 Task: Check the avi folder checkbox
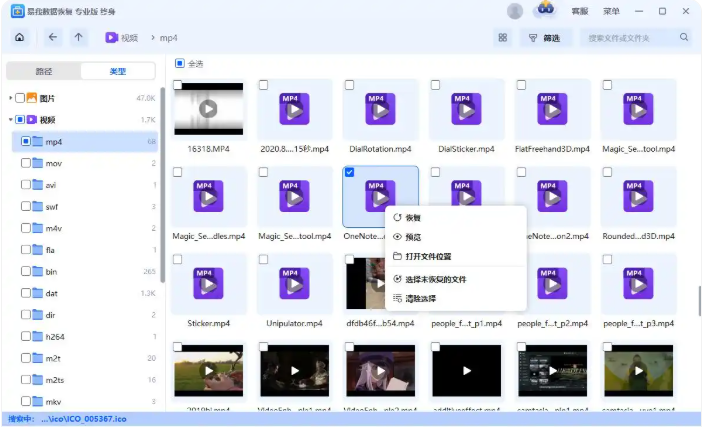pyautogui.click(x=26, y=184)
